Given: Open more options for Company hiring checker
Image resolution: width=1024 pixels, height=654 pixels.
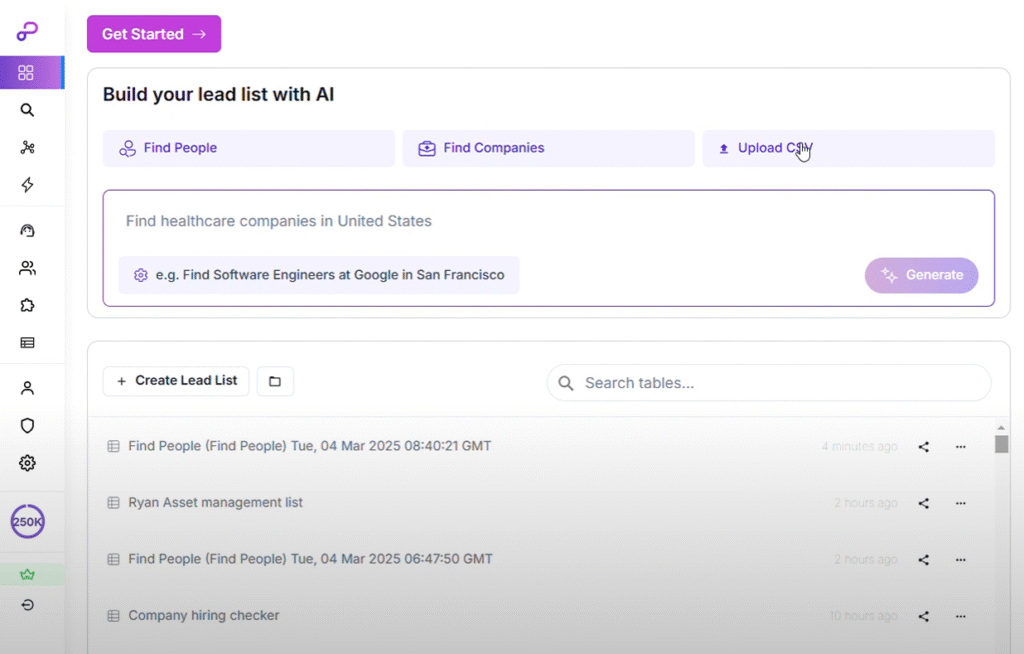Looking at the screenshot, I should coord(960,616).
